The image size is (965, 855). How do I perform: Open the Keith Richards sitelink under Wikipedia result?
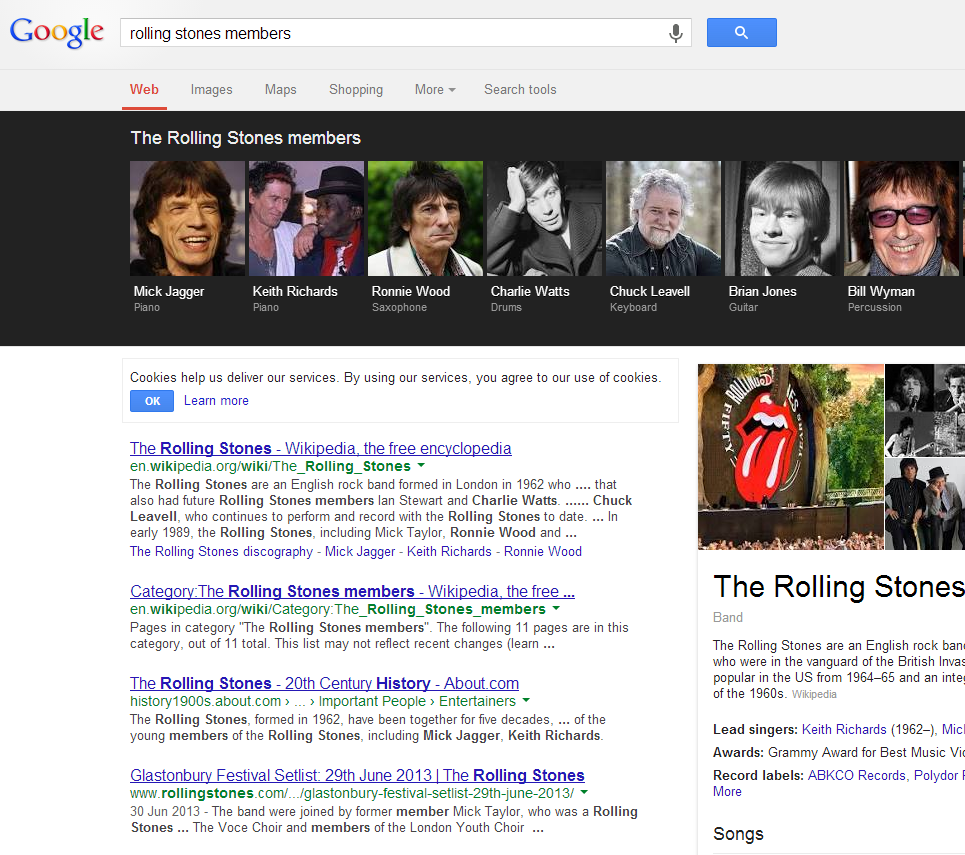[449, 552]
